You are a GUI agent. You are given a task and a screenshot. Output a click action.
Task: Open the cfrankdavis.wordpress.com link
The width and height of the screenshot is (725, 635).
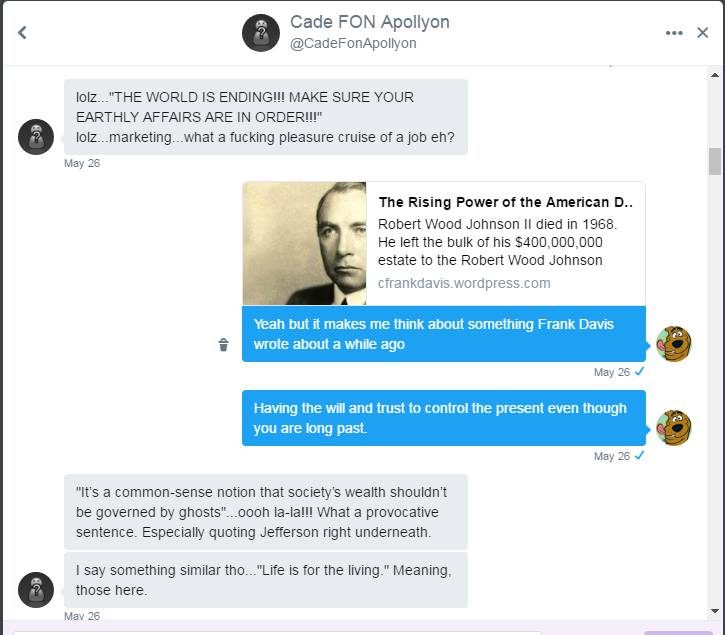pyautogui.click(x=464, y=283)
